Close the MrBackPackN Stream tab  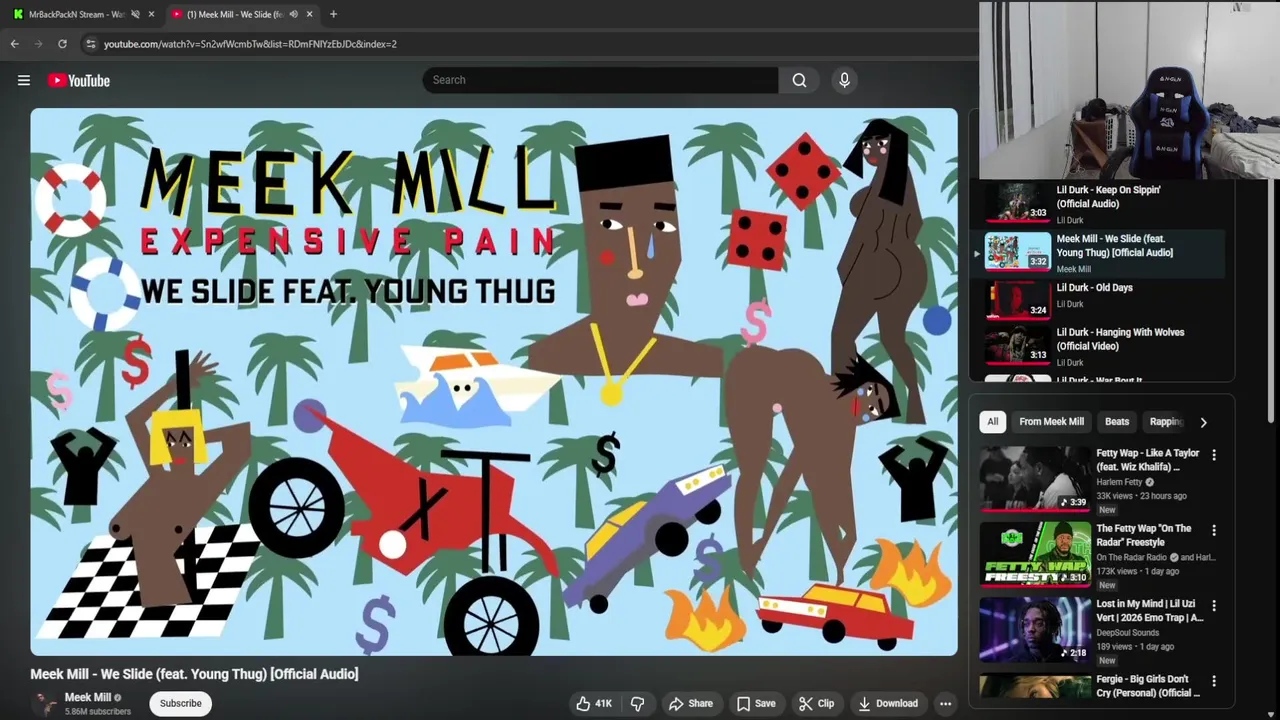(151, 14)
